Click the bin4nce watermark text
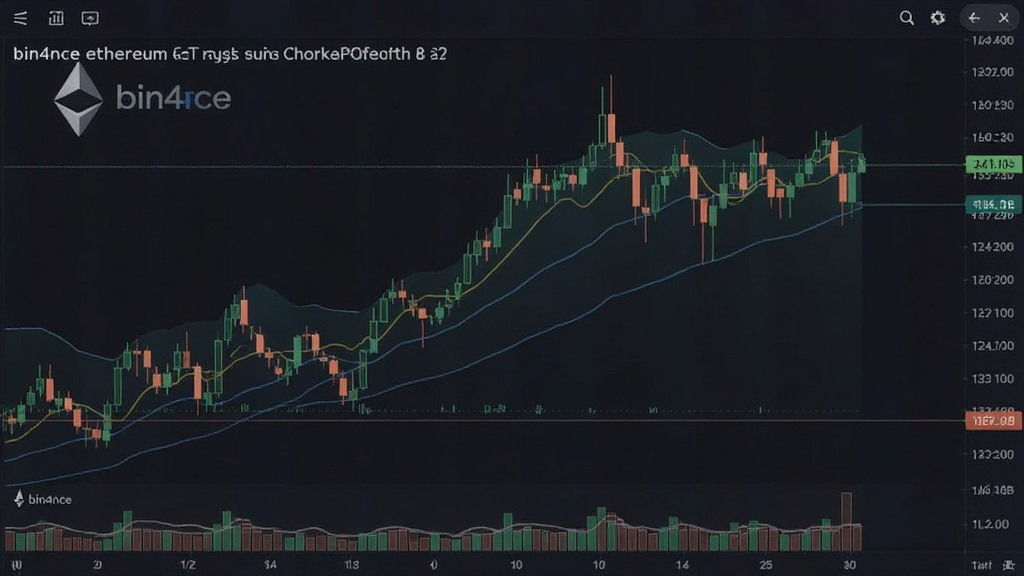Image resolution: width=1024 pixels, height=576 pixels. click(x=174, y=98)
